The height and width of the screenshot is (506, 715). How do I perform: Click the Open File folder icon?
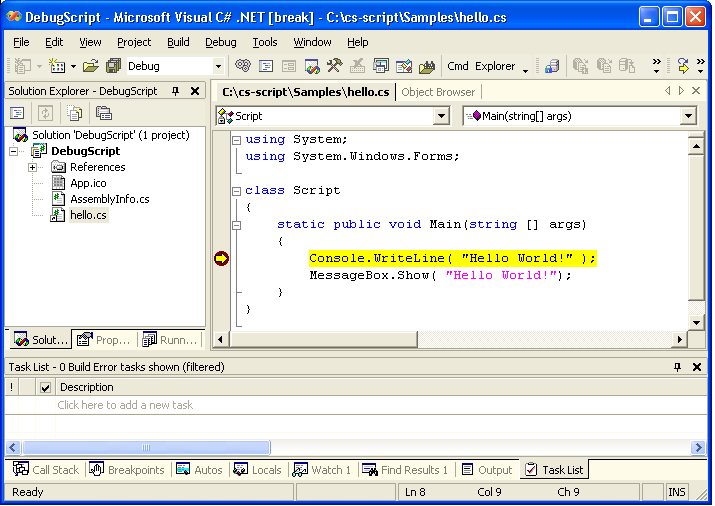[90, 66]
